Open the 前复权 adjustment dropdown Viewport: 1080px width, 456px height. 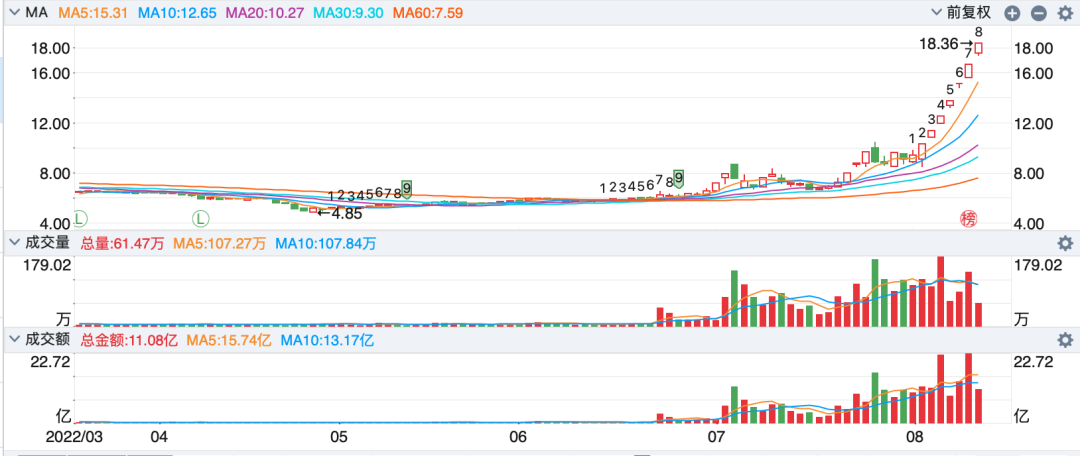pos(960,13)
